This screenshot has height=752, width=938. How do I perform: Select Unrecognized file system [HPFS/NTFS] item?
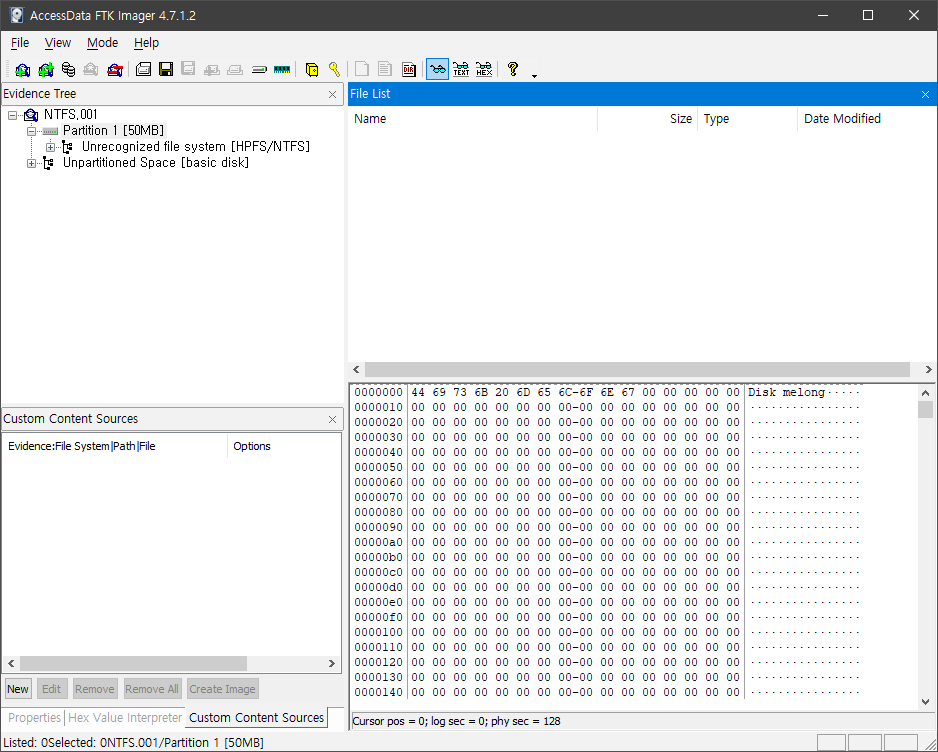tap(196, 147)
